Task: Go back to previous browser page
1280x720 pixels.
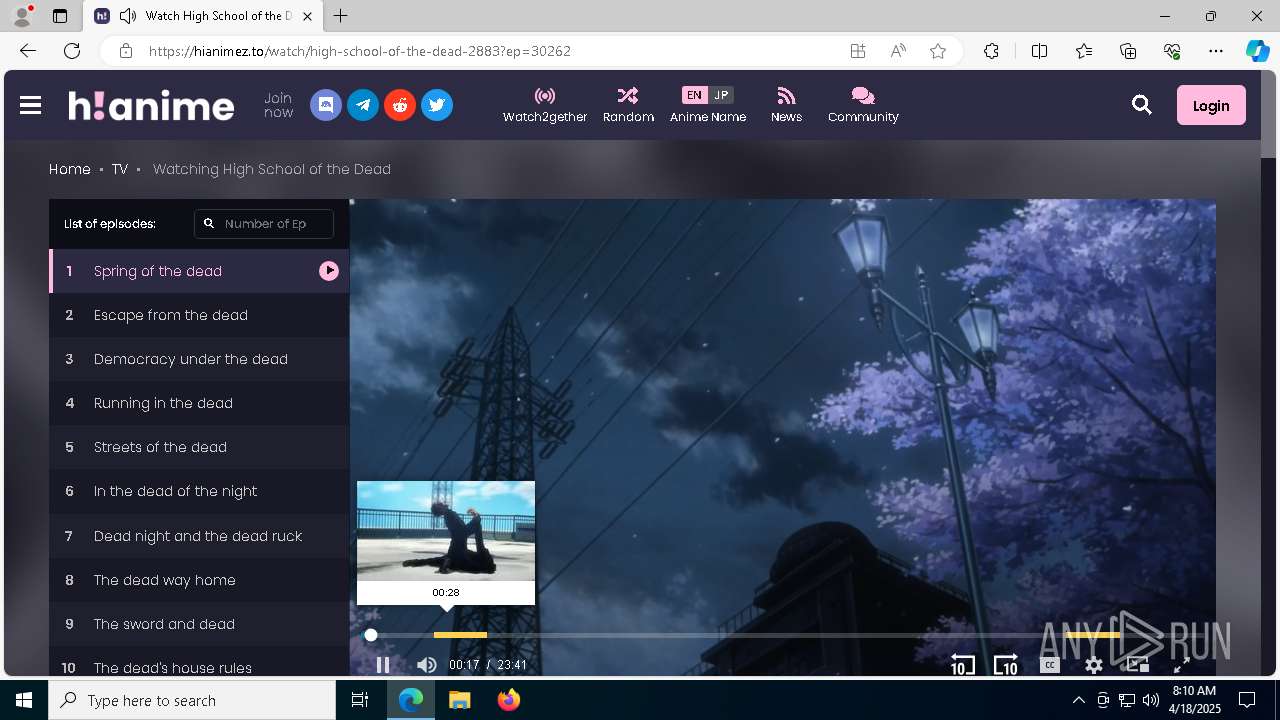Action: coord(28,51)
